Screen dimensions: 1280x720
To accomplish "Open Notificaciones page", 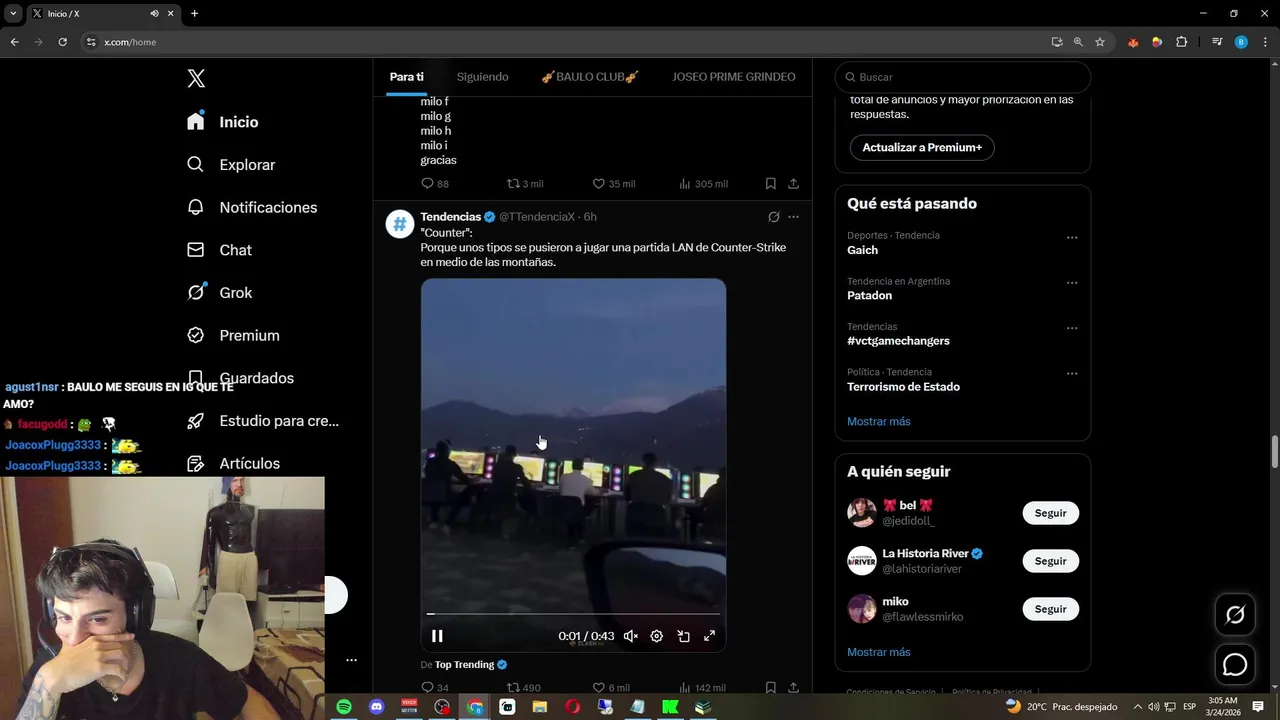I will (x=252, y=208).
